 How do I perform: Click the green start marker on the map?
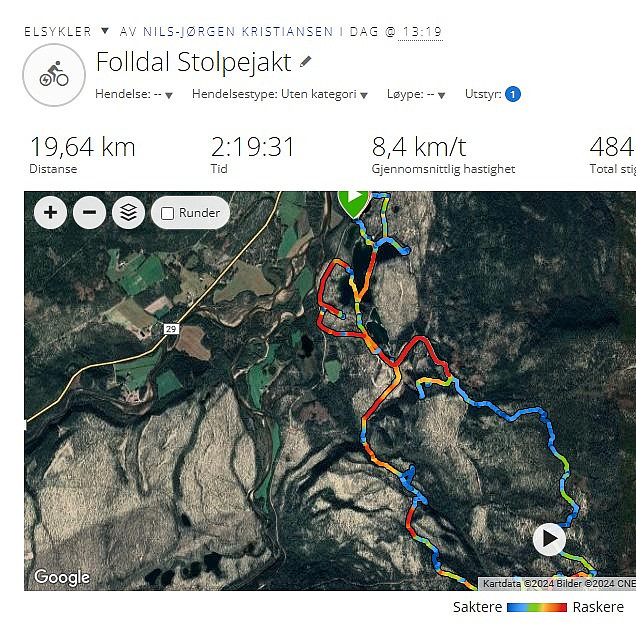[x=354, y=203]
